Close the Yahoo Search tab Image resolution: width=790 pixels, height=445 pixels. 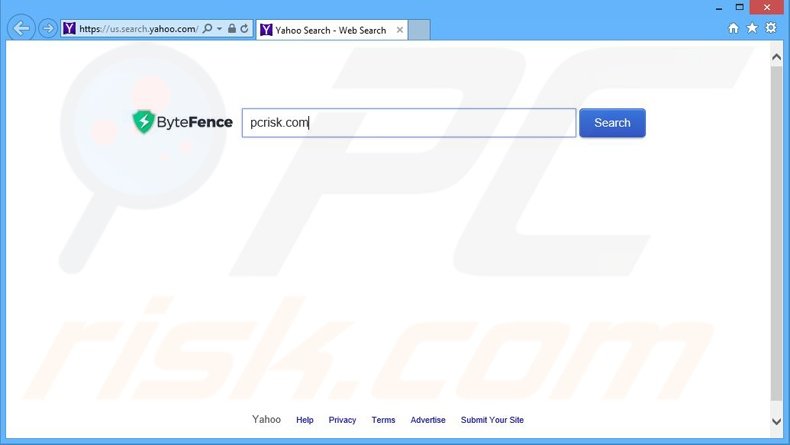point(400,30)
